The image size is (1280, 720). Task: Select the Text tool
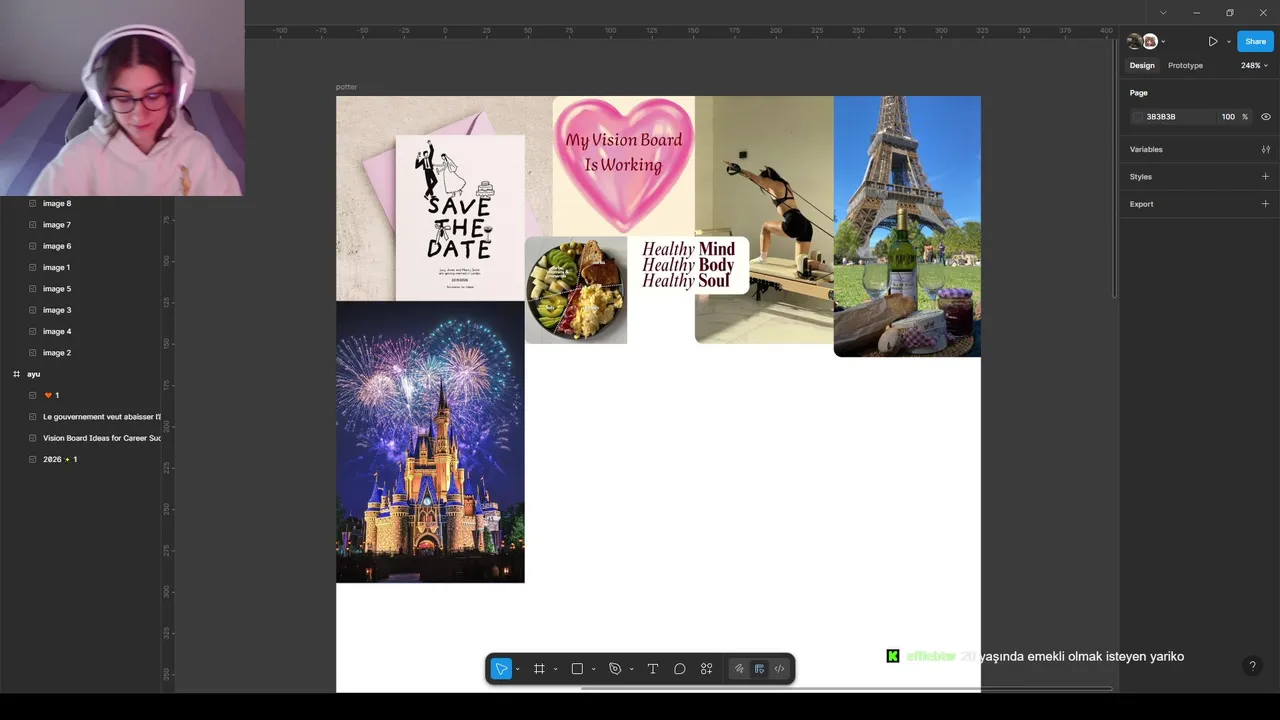click(653, 669)
